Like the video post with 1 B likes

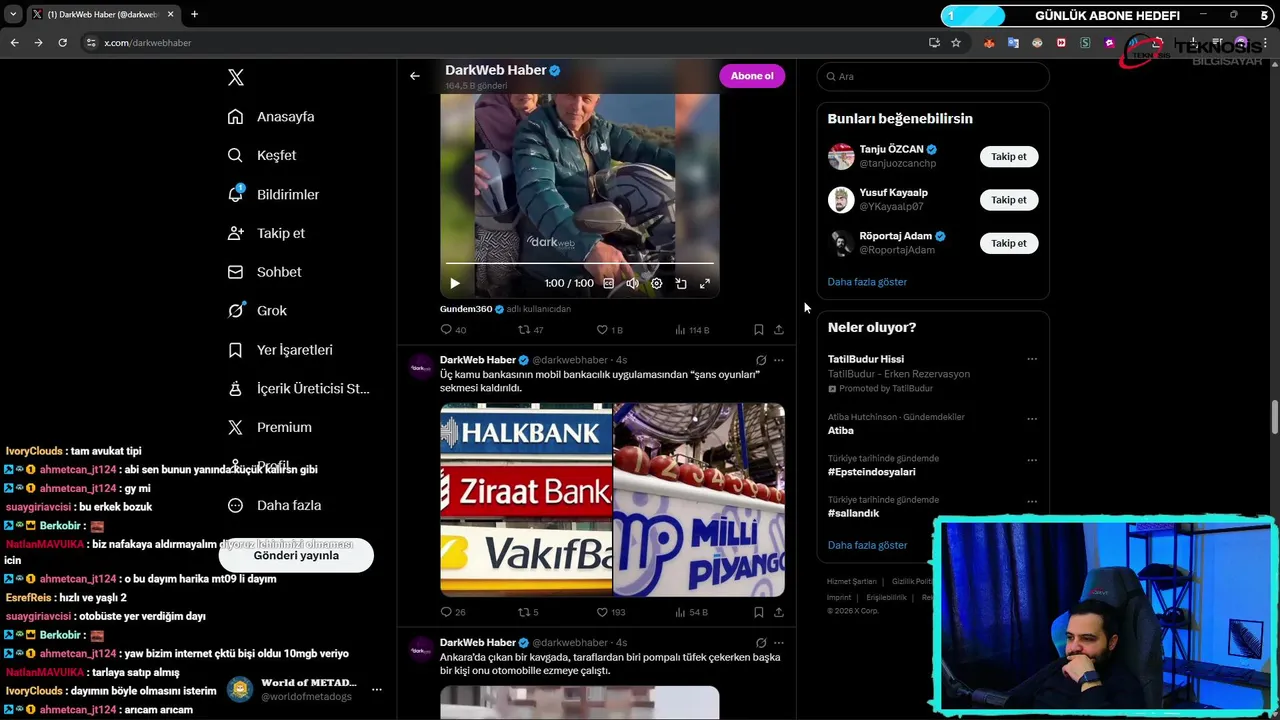click(609, 330)
